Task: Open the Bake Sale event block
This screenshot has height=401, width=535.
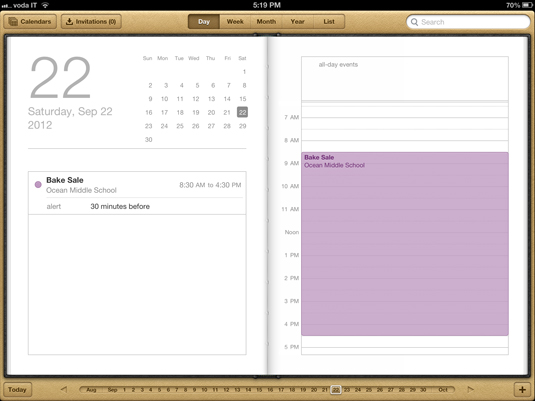Action: [405, 244]
